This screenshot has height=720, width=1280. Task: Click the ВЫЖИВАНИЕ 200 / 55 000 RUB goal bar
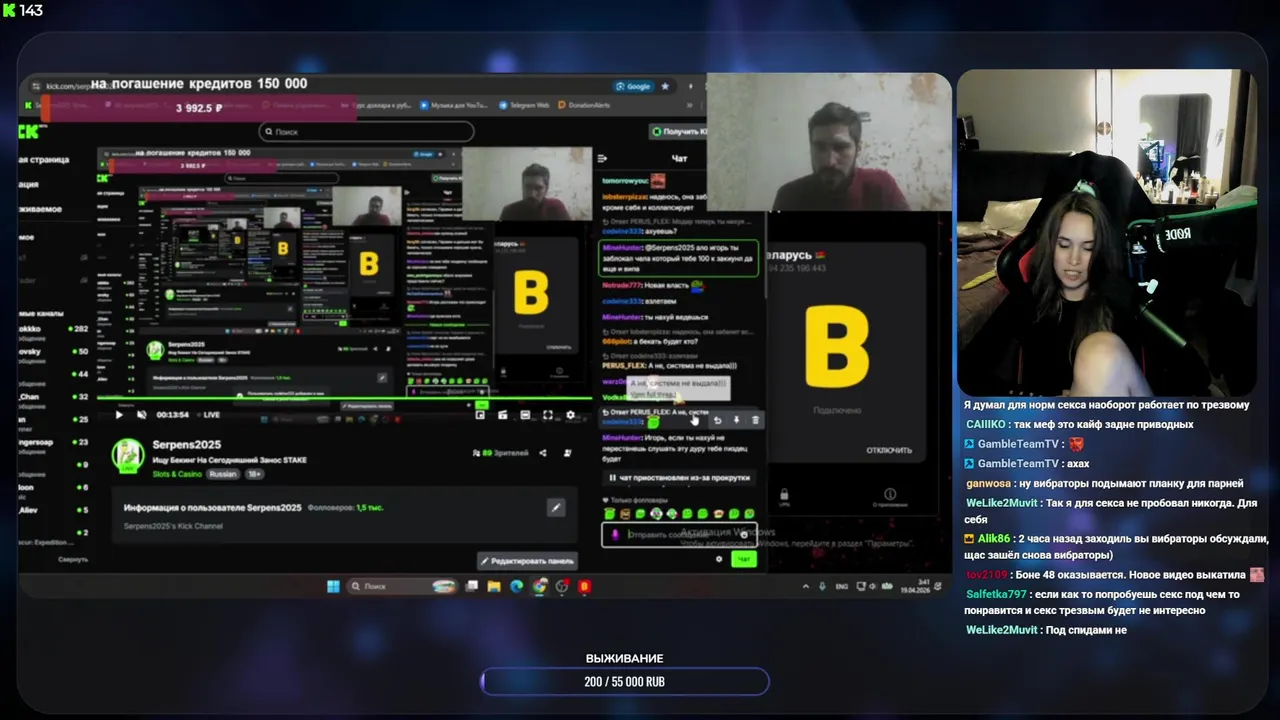pos(625,682)
